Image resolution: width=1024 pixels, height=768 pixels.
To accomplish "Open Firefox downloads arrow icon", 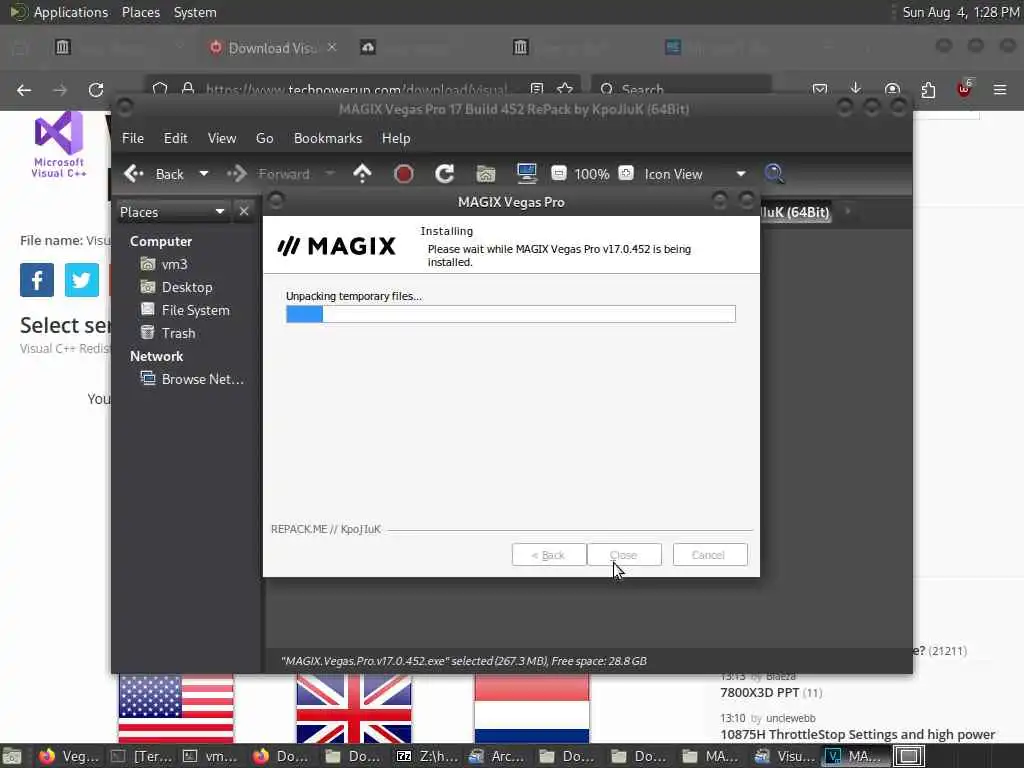I will tap(856, 89).
